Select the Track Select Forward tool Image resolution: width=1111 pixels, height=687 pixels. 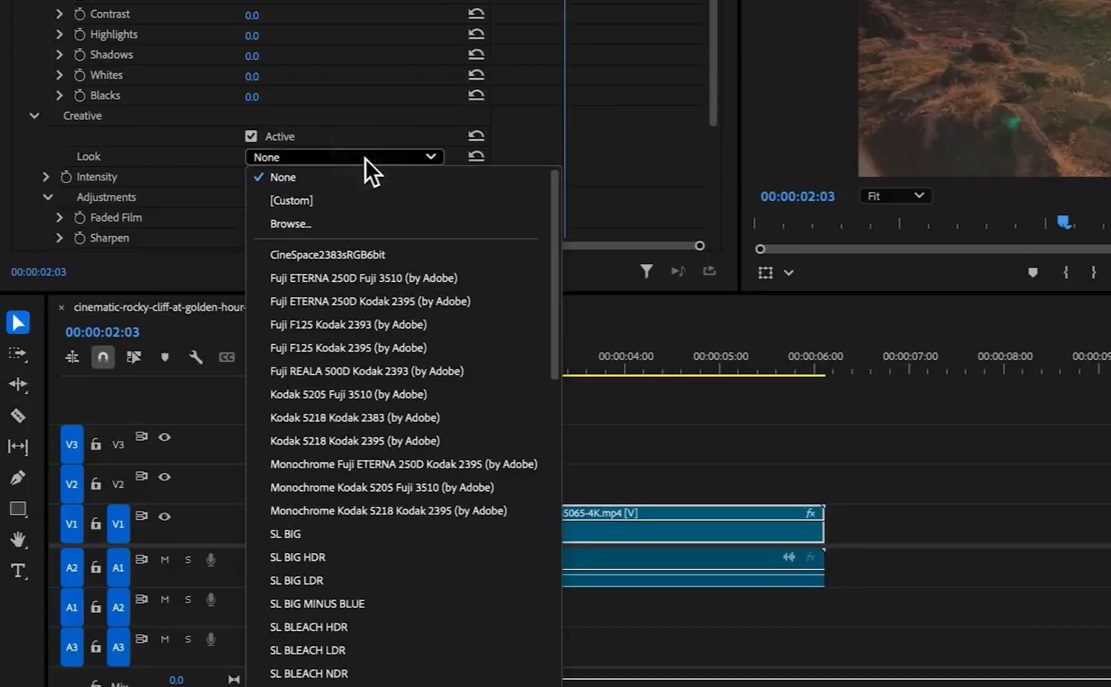click(18, 353)
